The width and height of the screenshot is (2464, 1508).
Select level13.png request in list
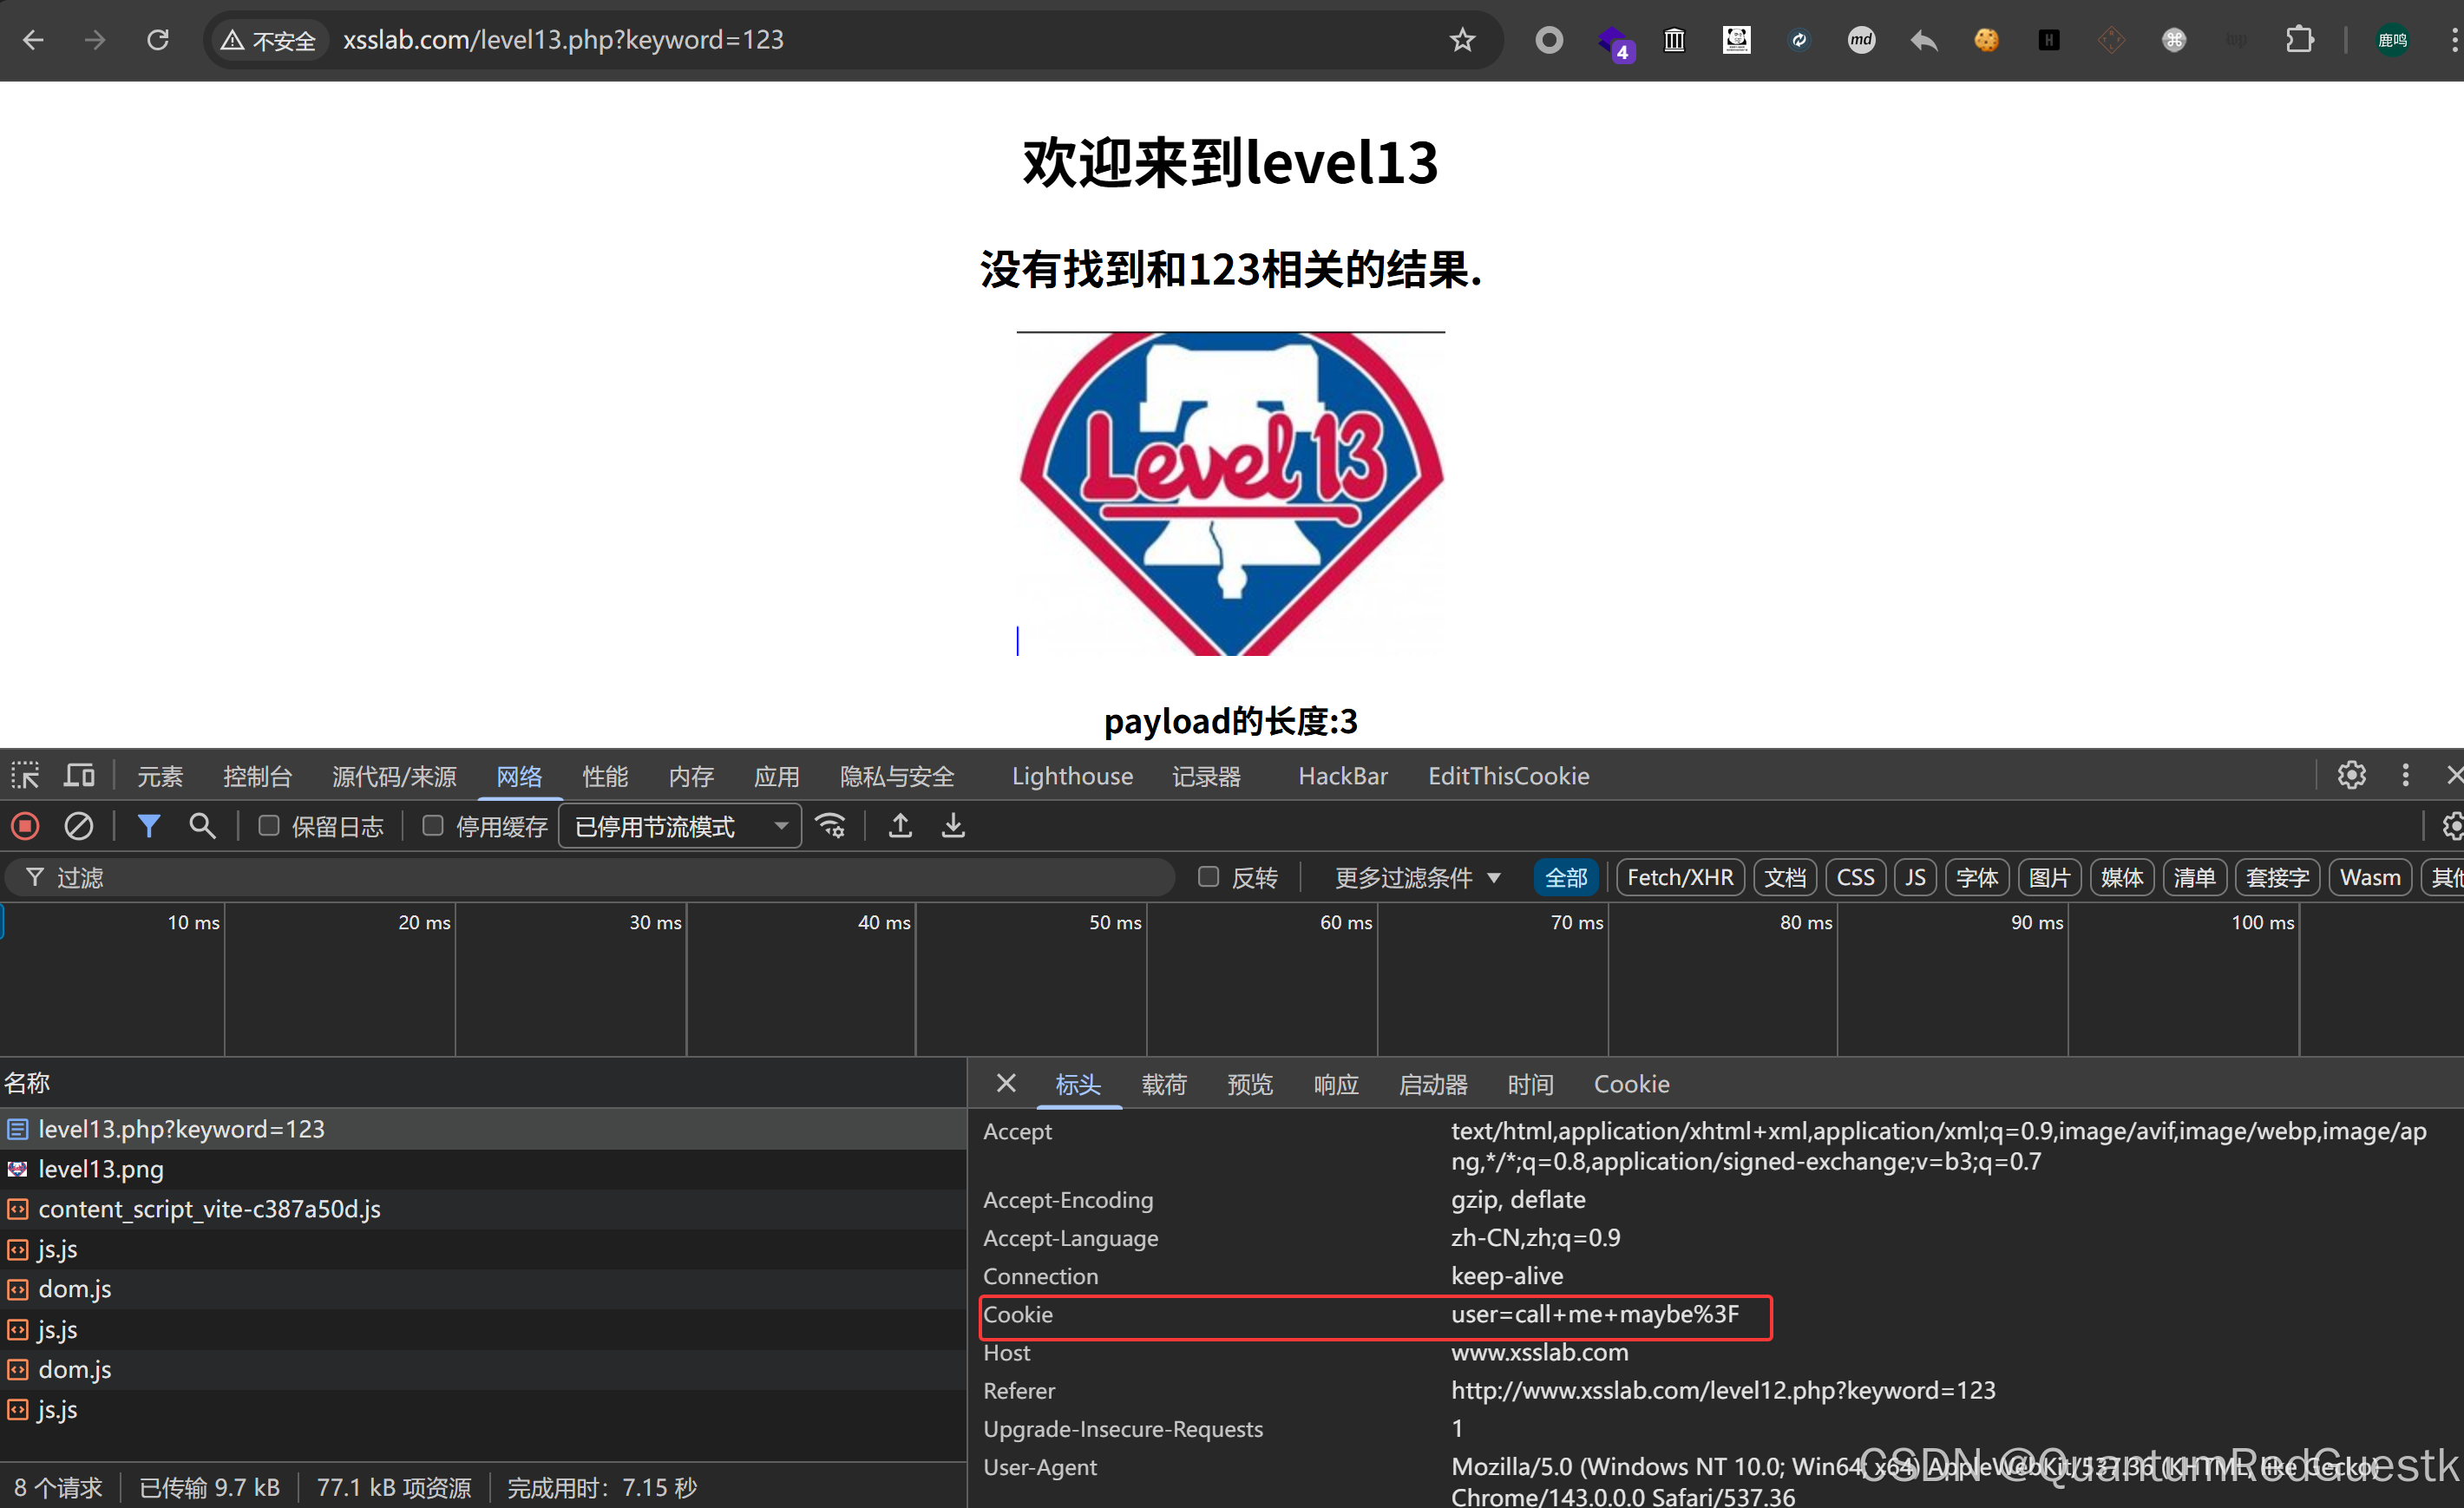[x=100, y=1169]
